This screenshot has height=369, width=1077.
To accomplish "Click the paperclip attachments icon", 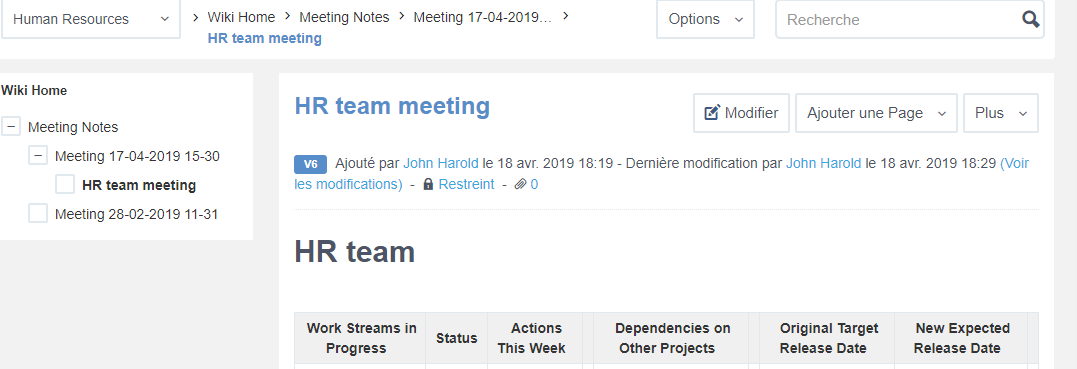I will click(521, 185).
